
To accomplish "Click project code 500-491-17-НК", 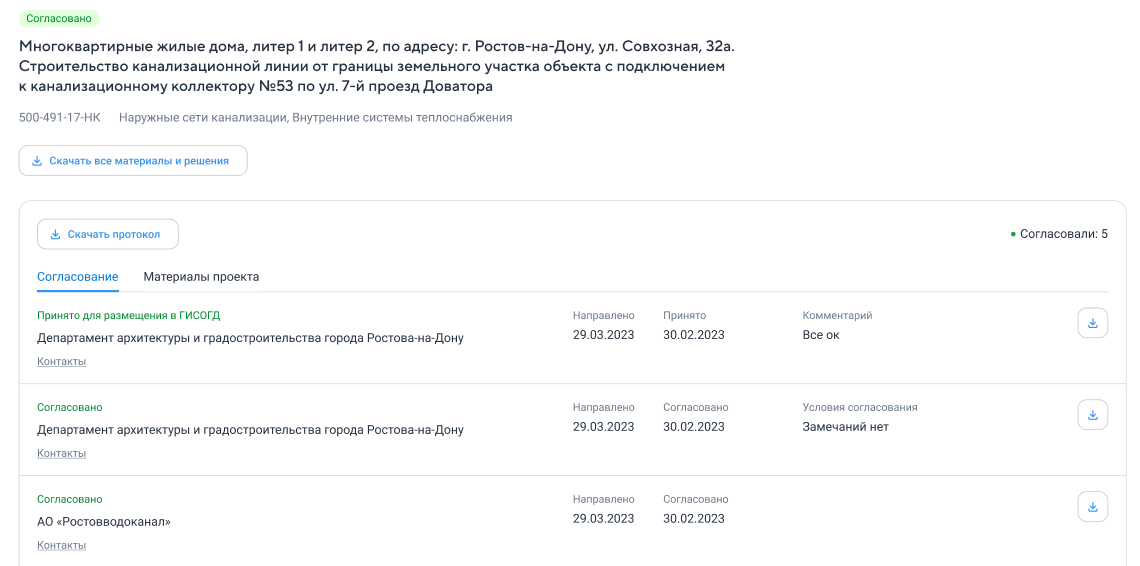I will (x=60, y=117).
